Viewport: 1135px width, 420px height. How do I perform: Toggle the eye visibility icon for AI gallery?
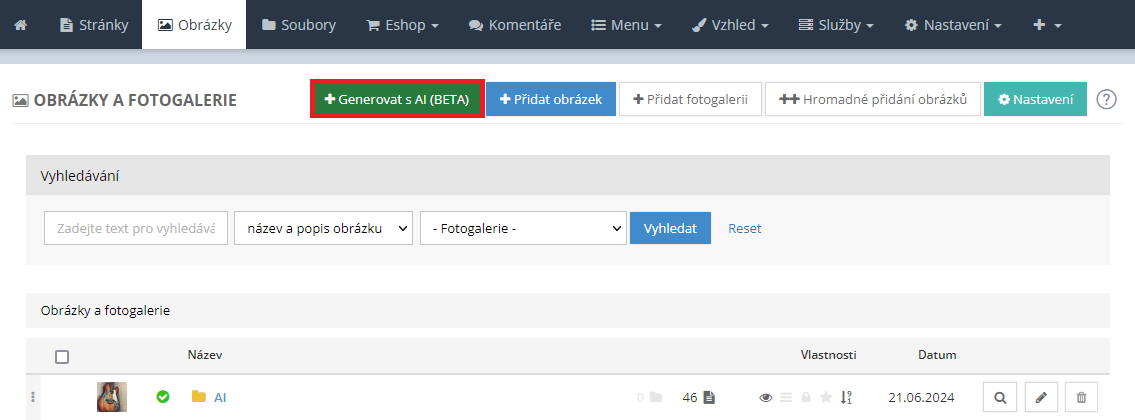pyautogui.click(x=766, y=397)
